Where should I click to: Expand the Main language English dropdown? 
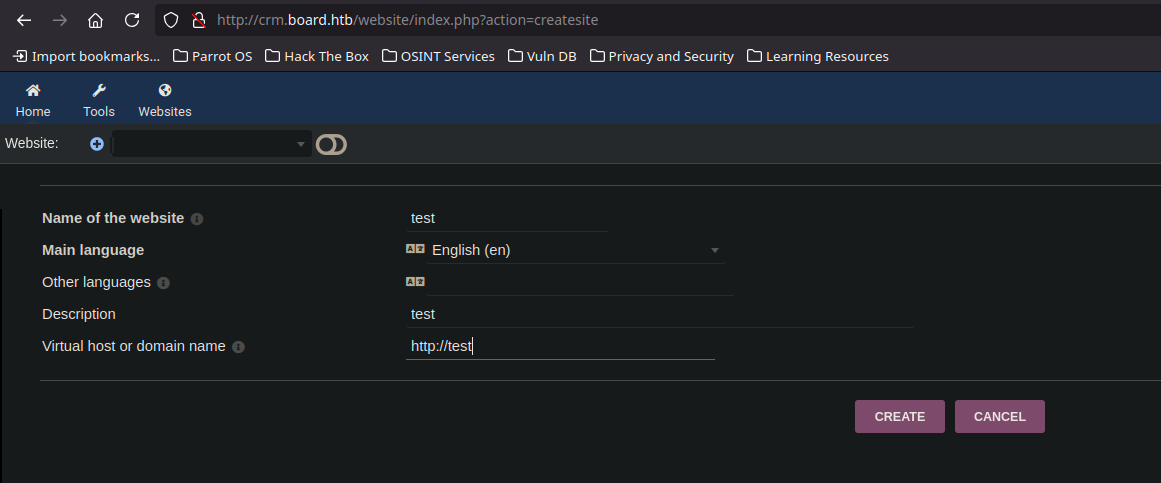tap(576, 250)
